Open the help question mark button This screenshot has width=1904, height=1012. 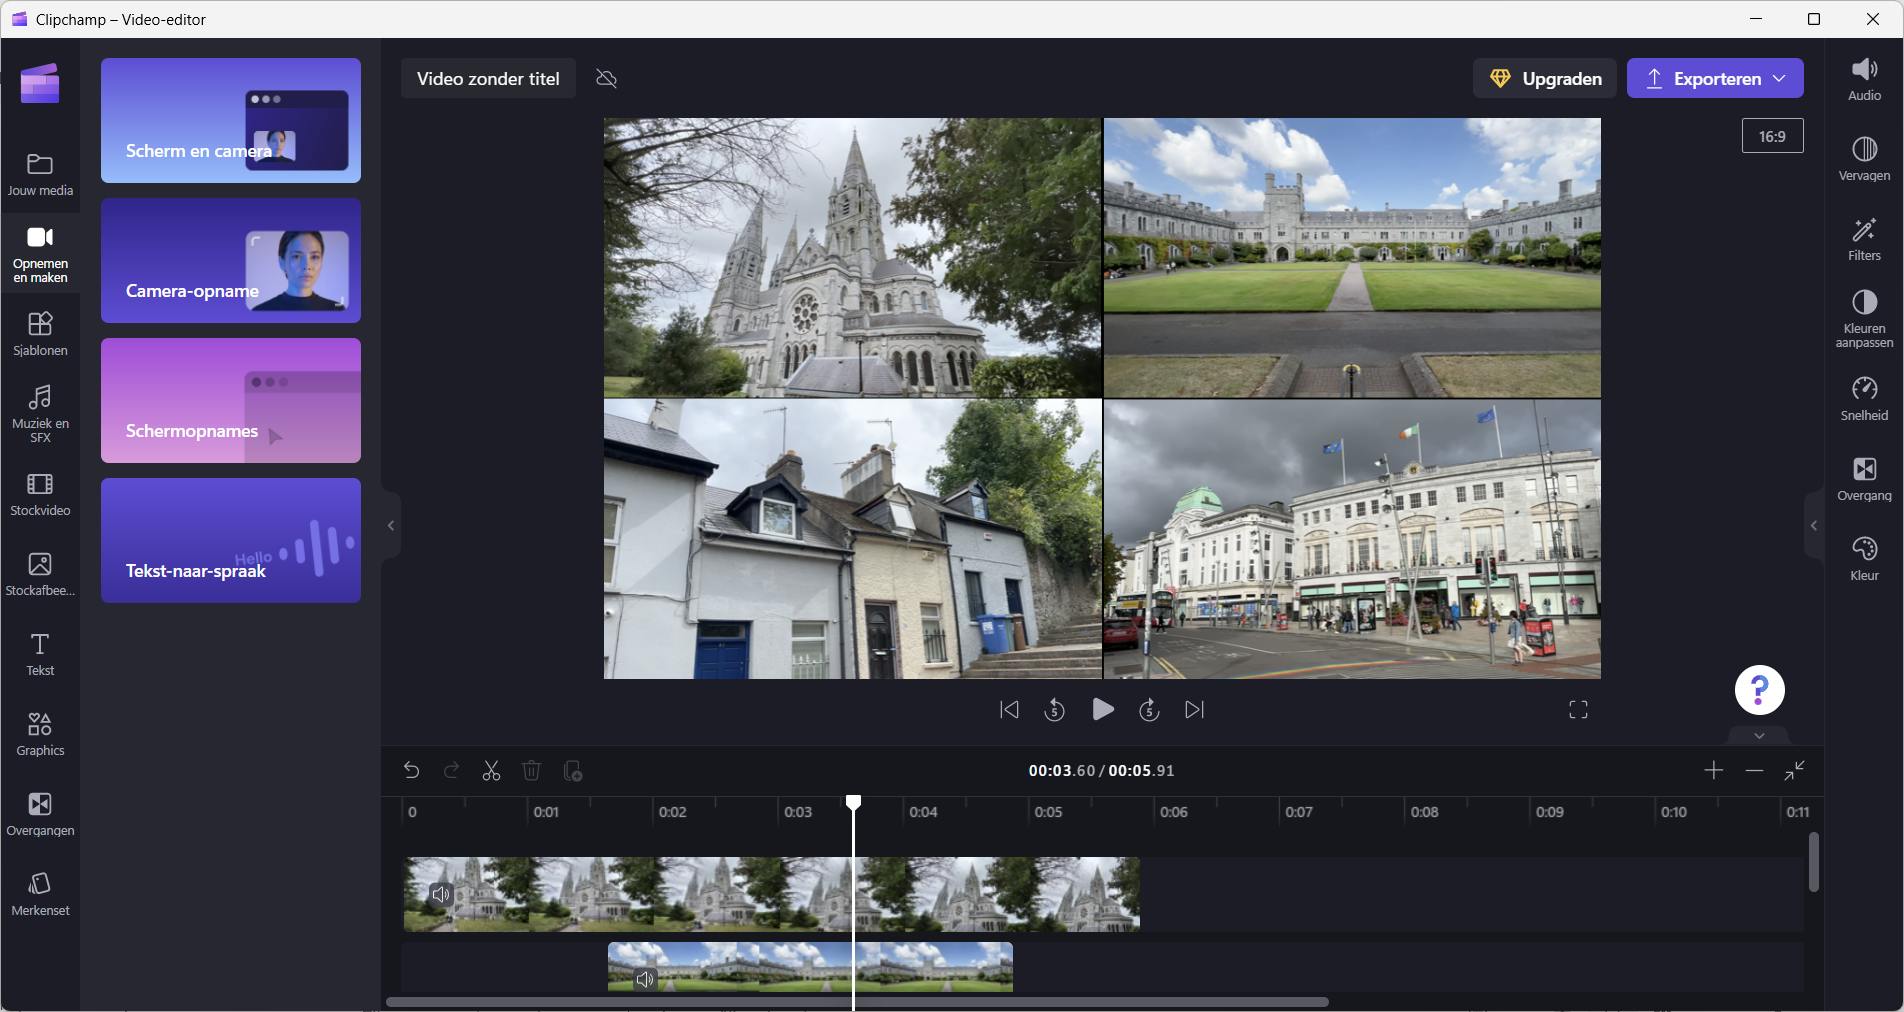1759,690
